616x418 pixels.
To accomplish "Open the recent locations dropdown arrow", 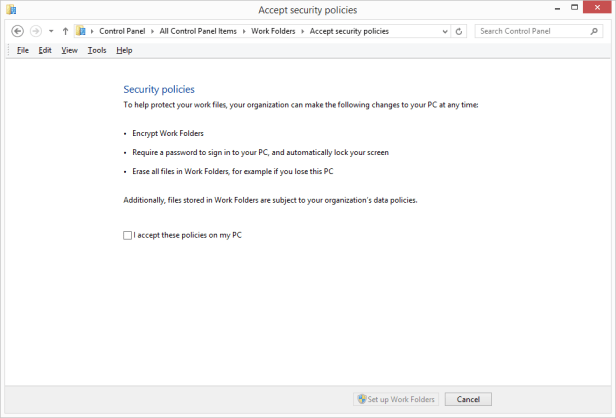I will (x=51, y=31).
